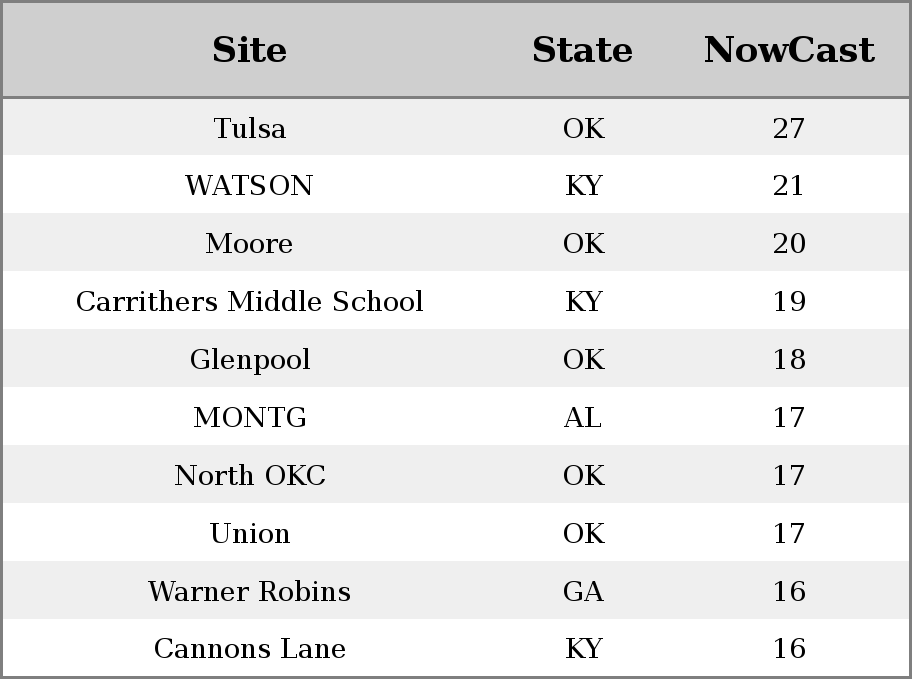Click the AL state cell
Image resolution: width=912 pixels, height=679 pixels.
[583, 417]
